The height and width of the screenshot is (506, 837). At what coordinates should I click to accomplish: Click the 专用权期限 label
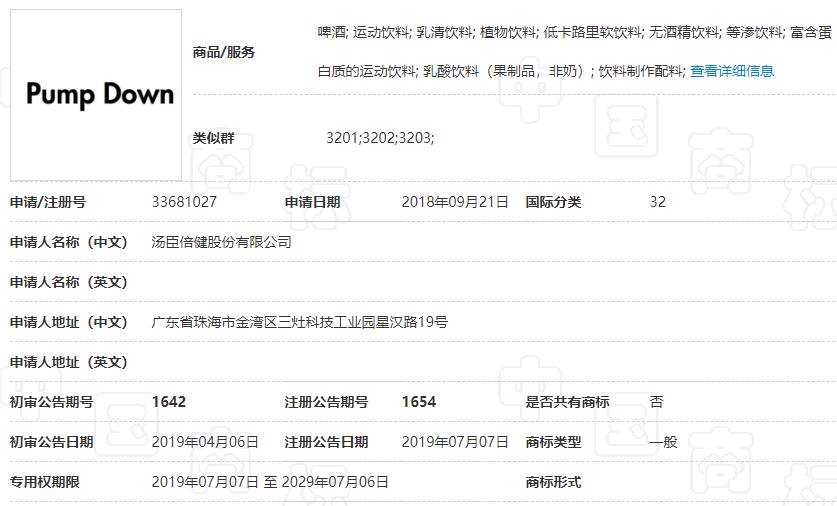point(45,483)
